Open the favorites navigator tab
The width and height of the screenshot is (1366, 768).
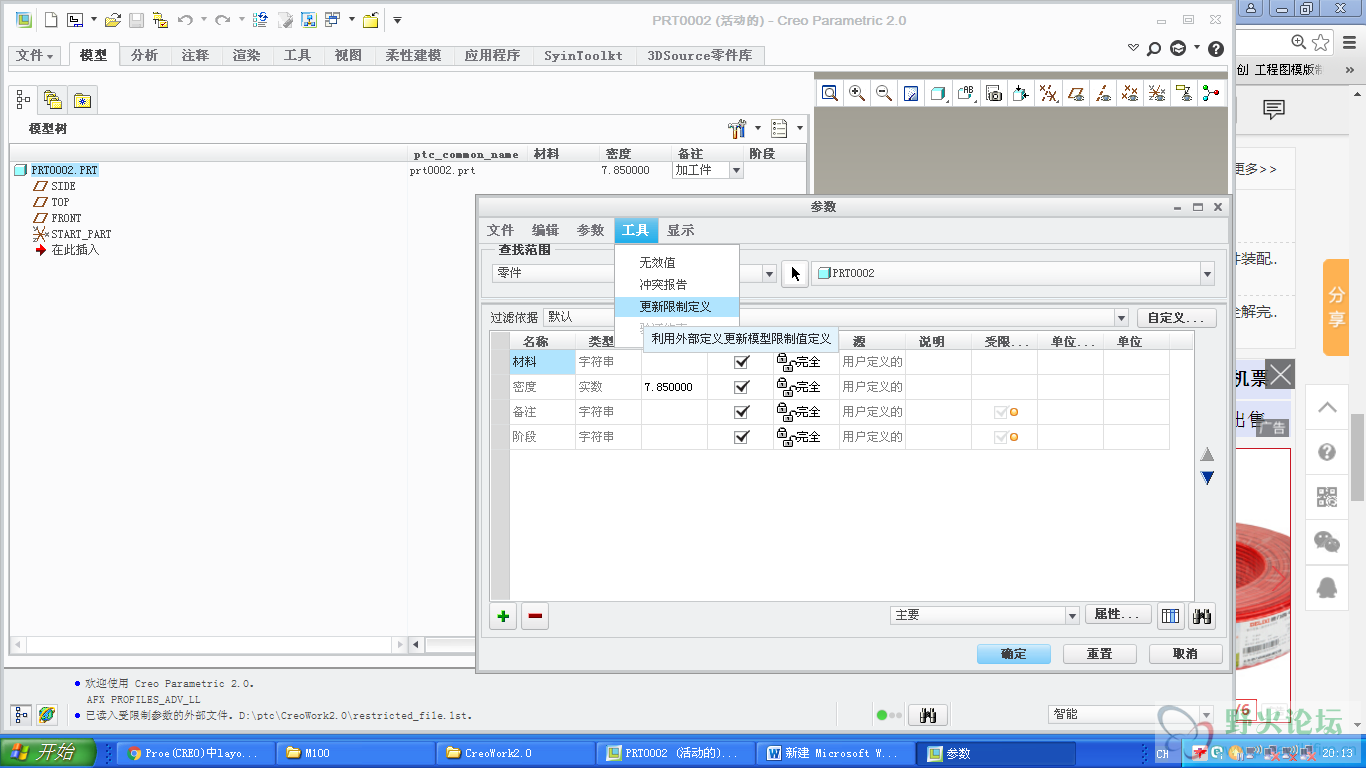[x=82, y=99]
